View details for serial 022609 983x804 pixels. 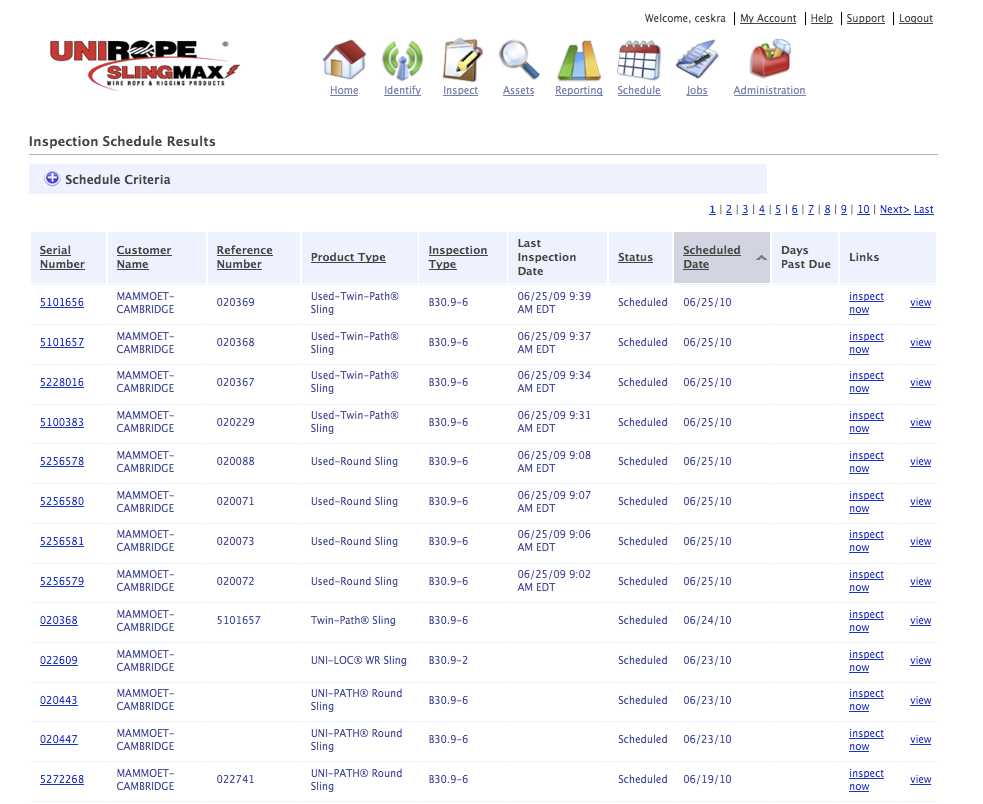(x=920, y=661)
